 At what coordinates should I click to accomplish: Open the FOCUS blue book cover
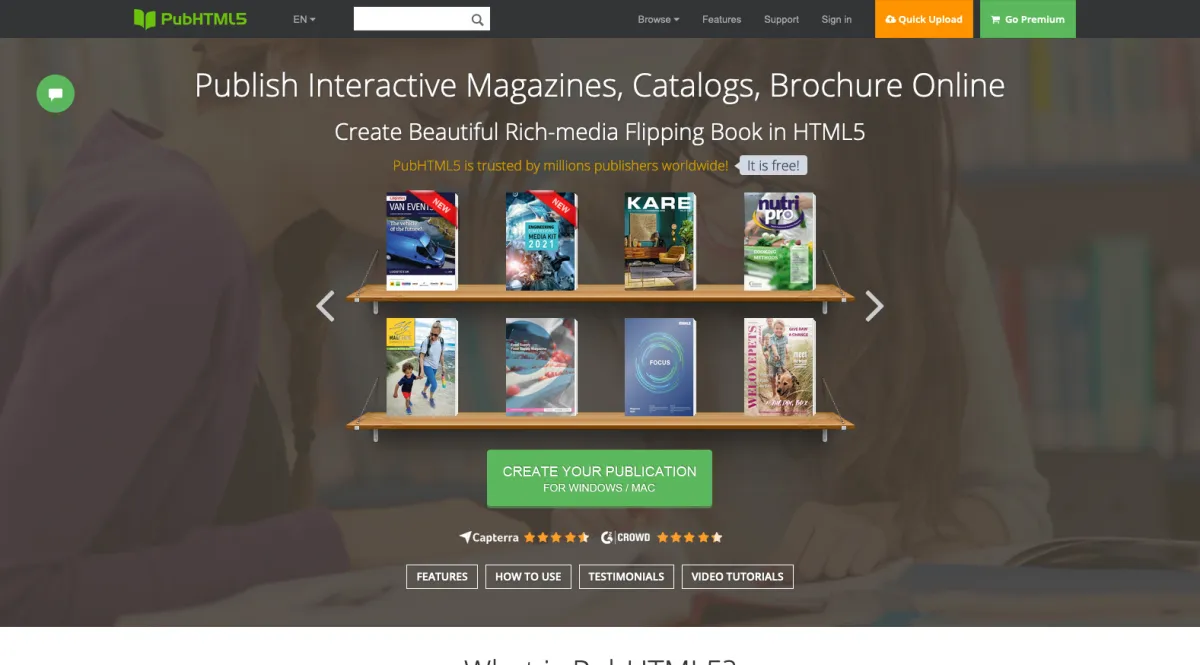[x=660, y=367]
